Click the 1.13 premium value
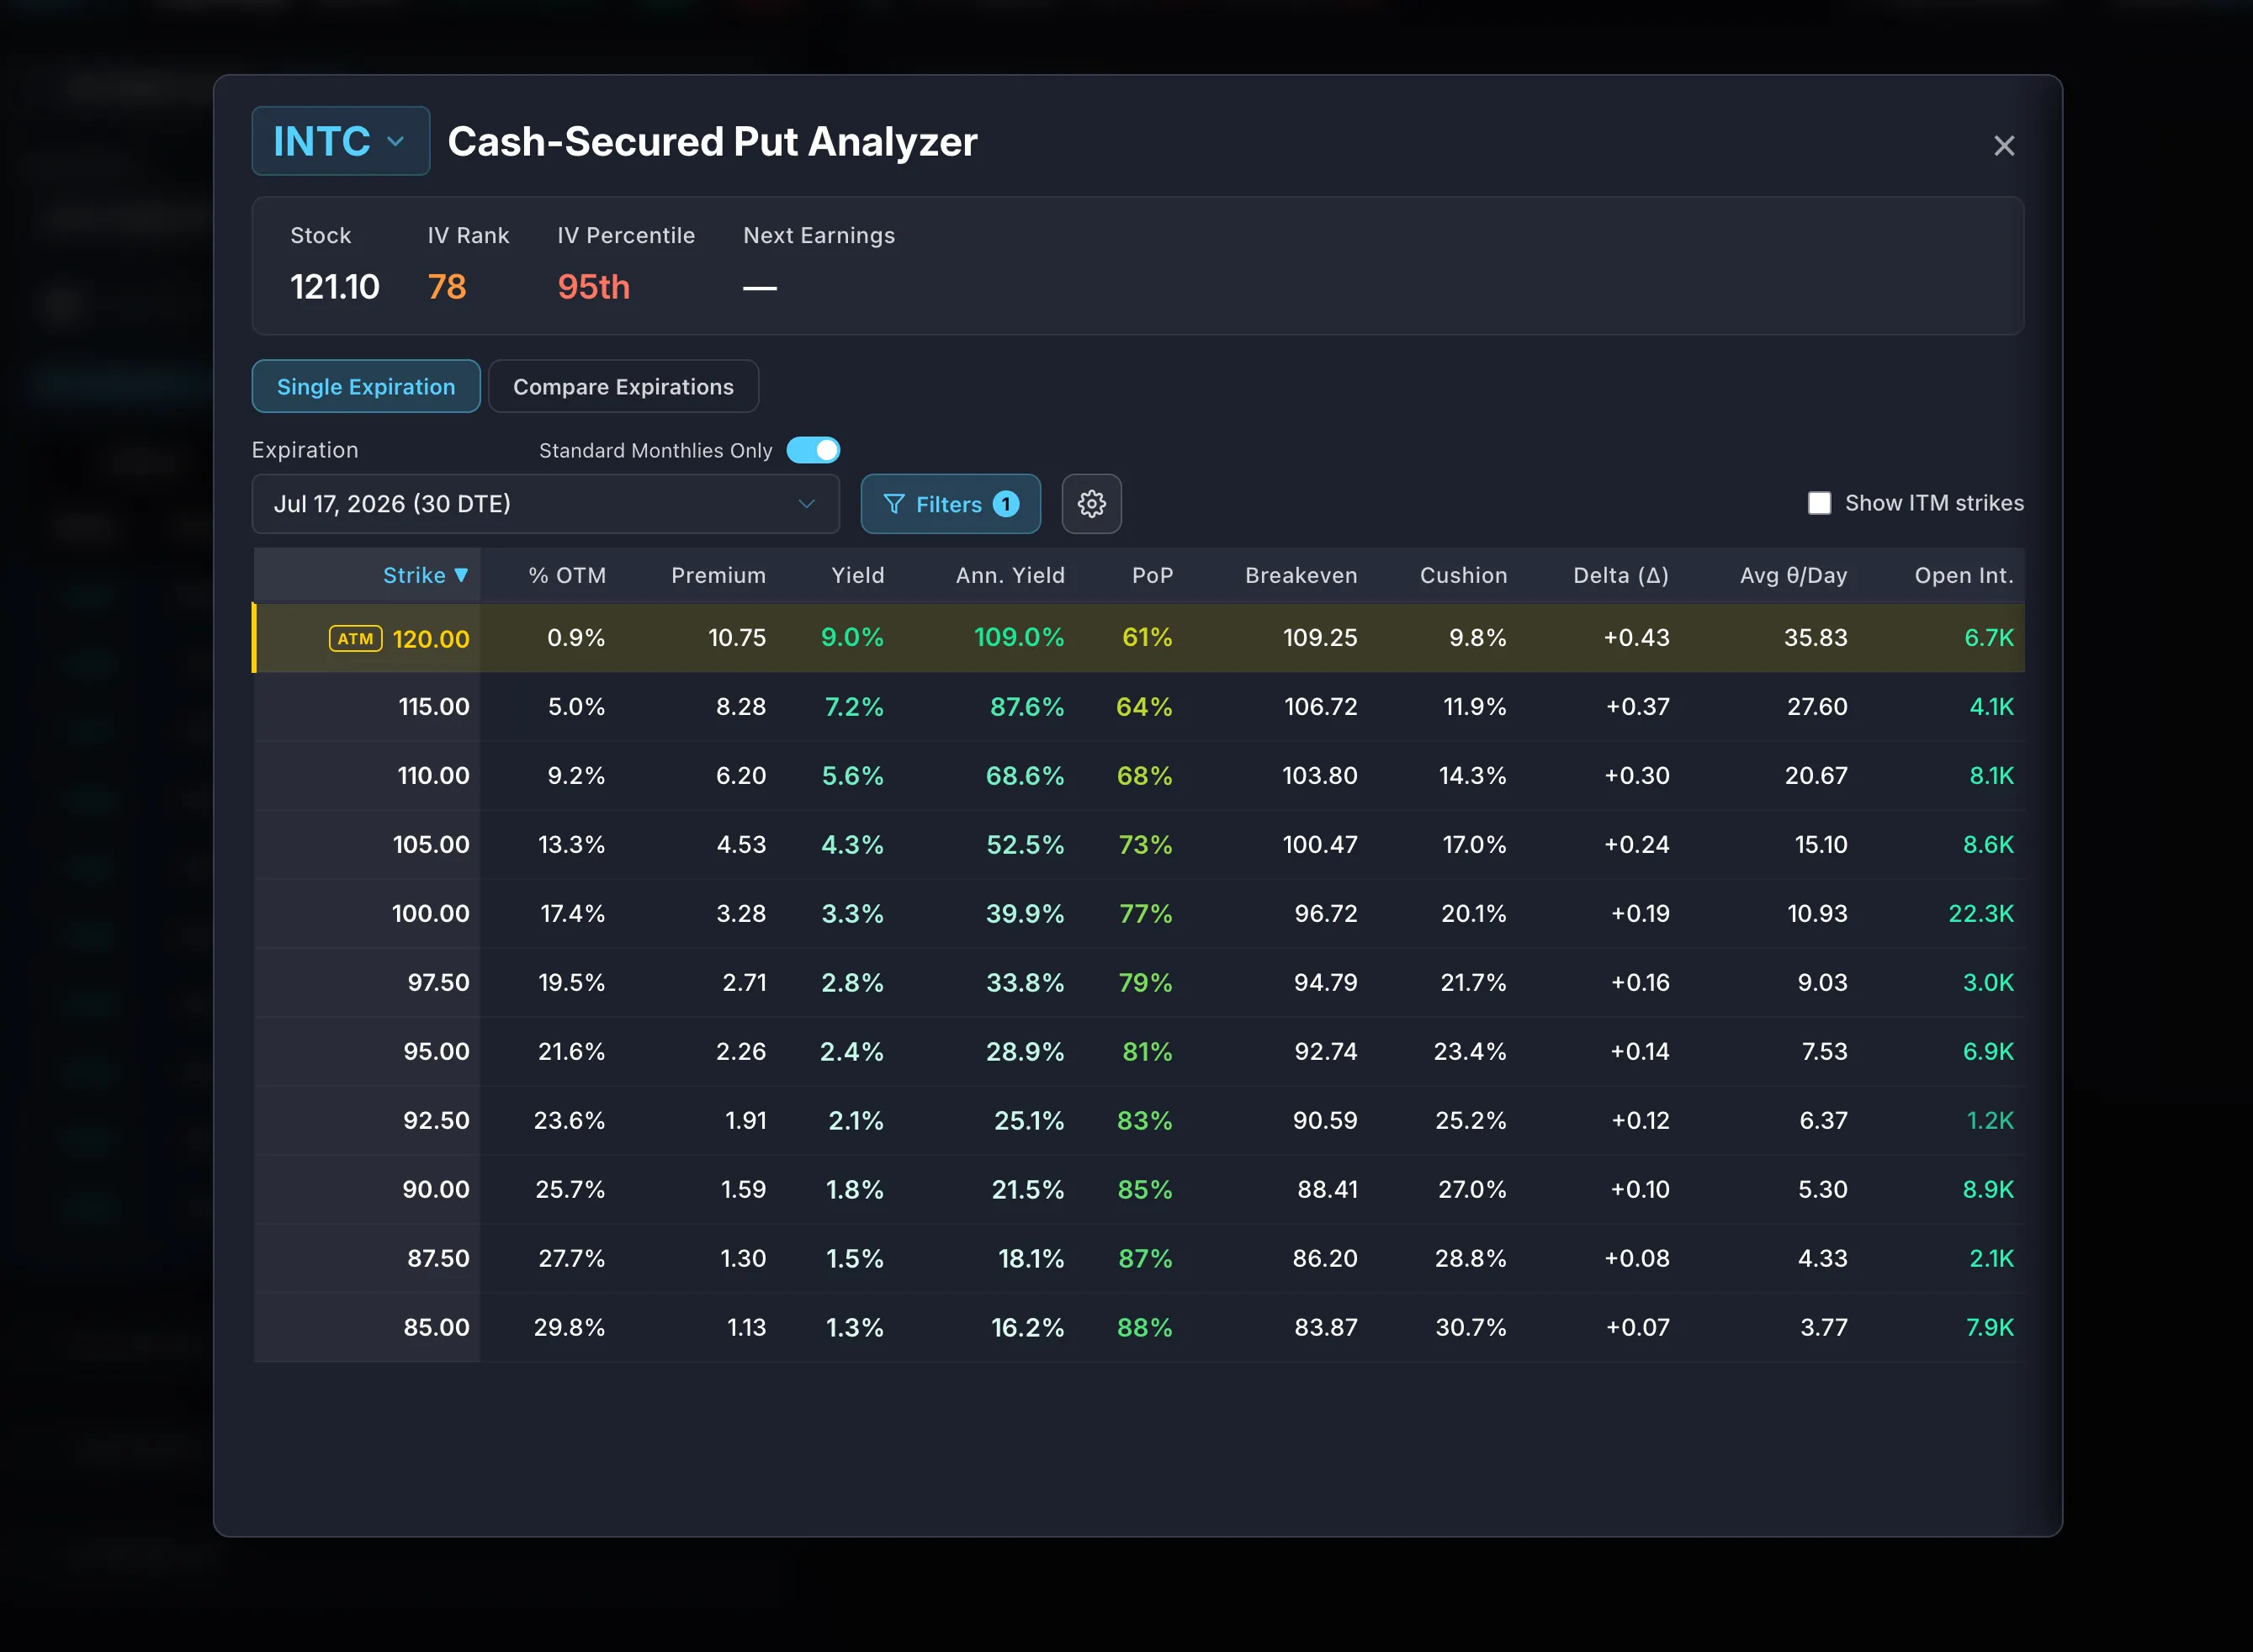 coord(746,1328)
